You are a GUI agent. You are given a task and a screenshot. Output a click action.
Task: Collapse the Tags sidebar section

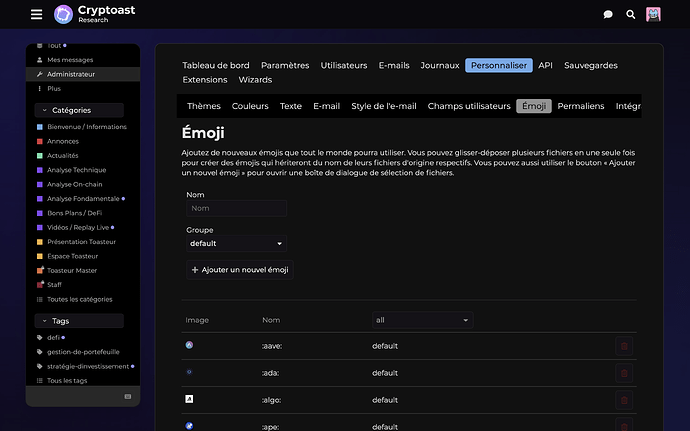click(x=79, y=321)
